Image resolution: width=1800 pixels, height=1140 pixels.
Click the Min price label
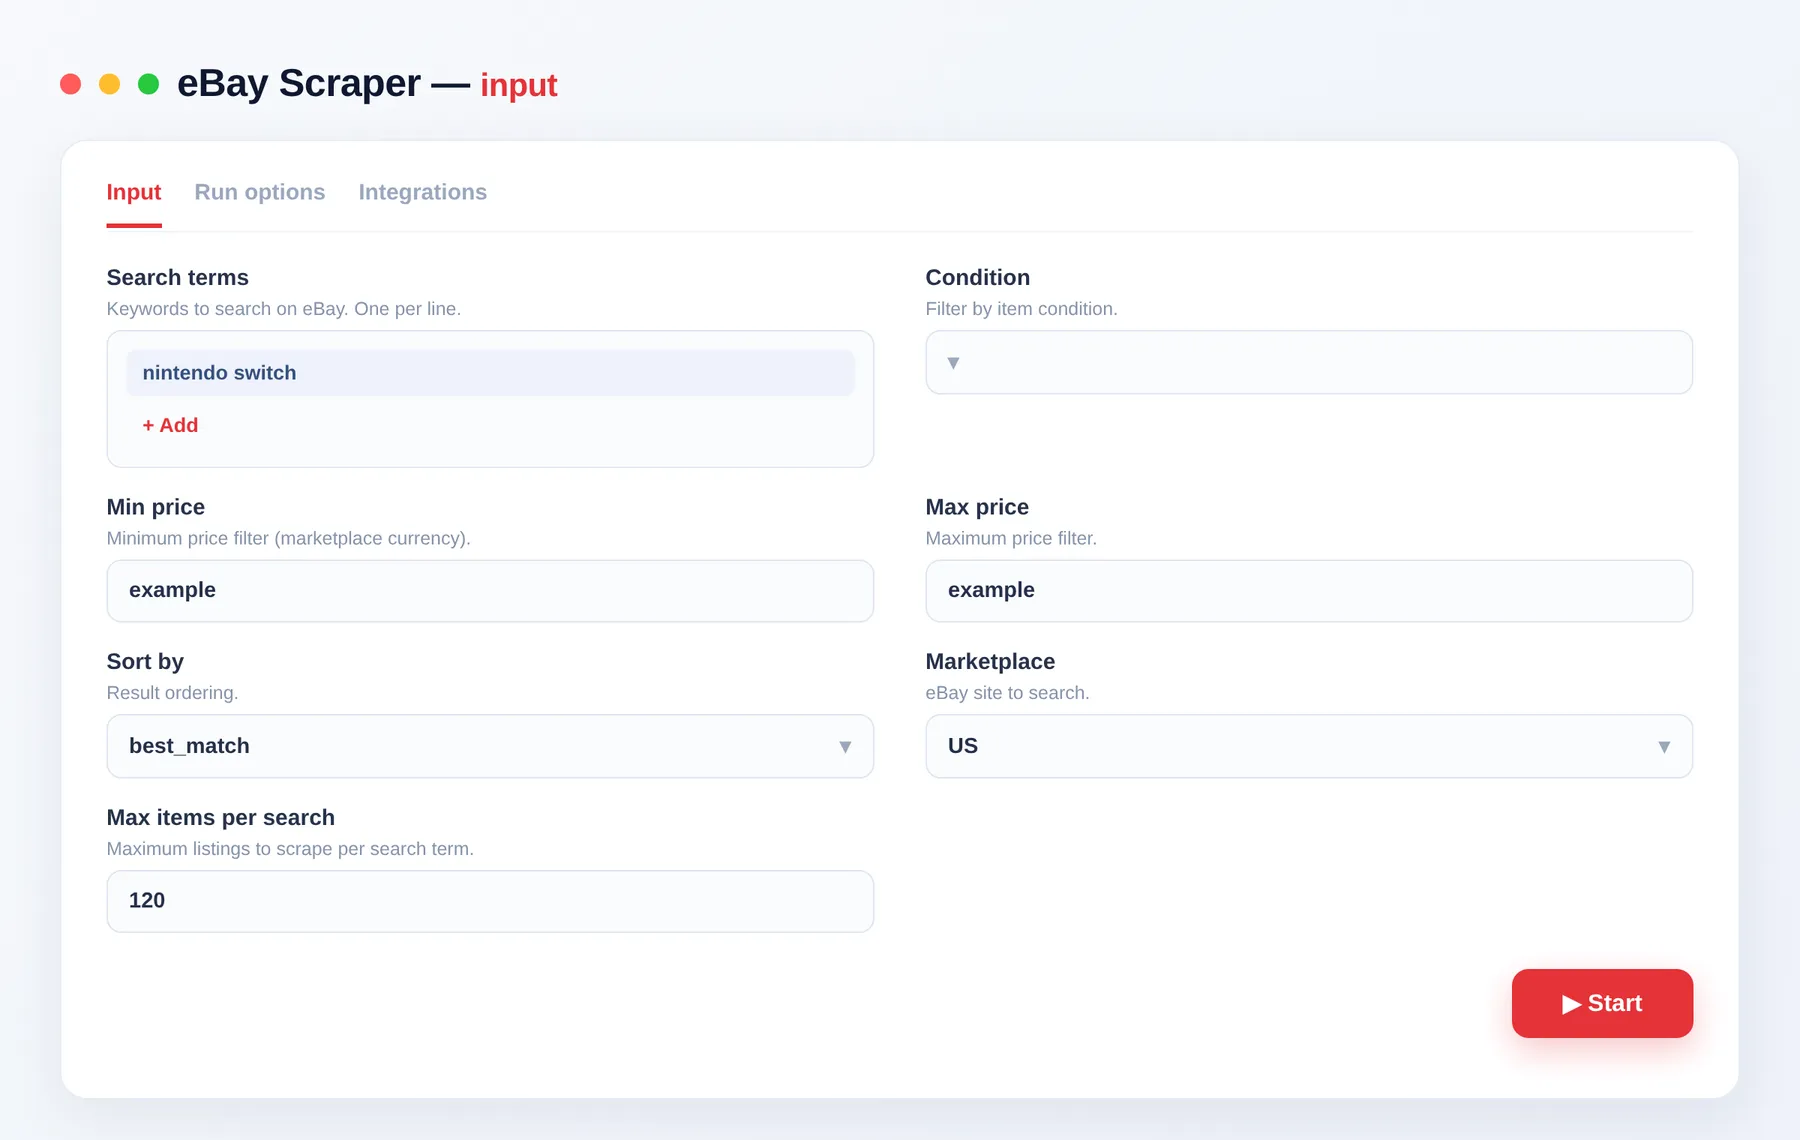156,507
